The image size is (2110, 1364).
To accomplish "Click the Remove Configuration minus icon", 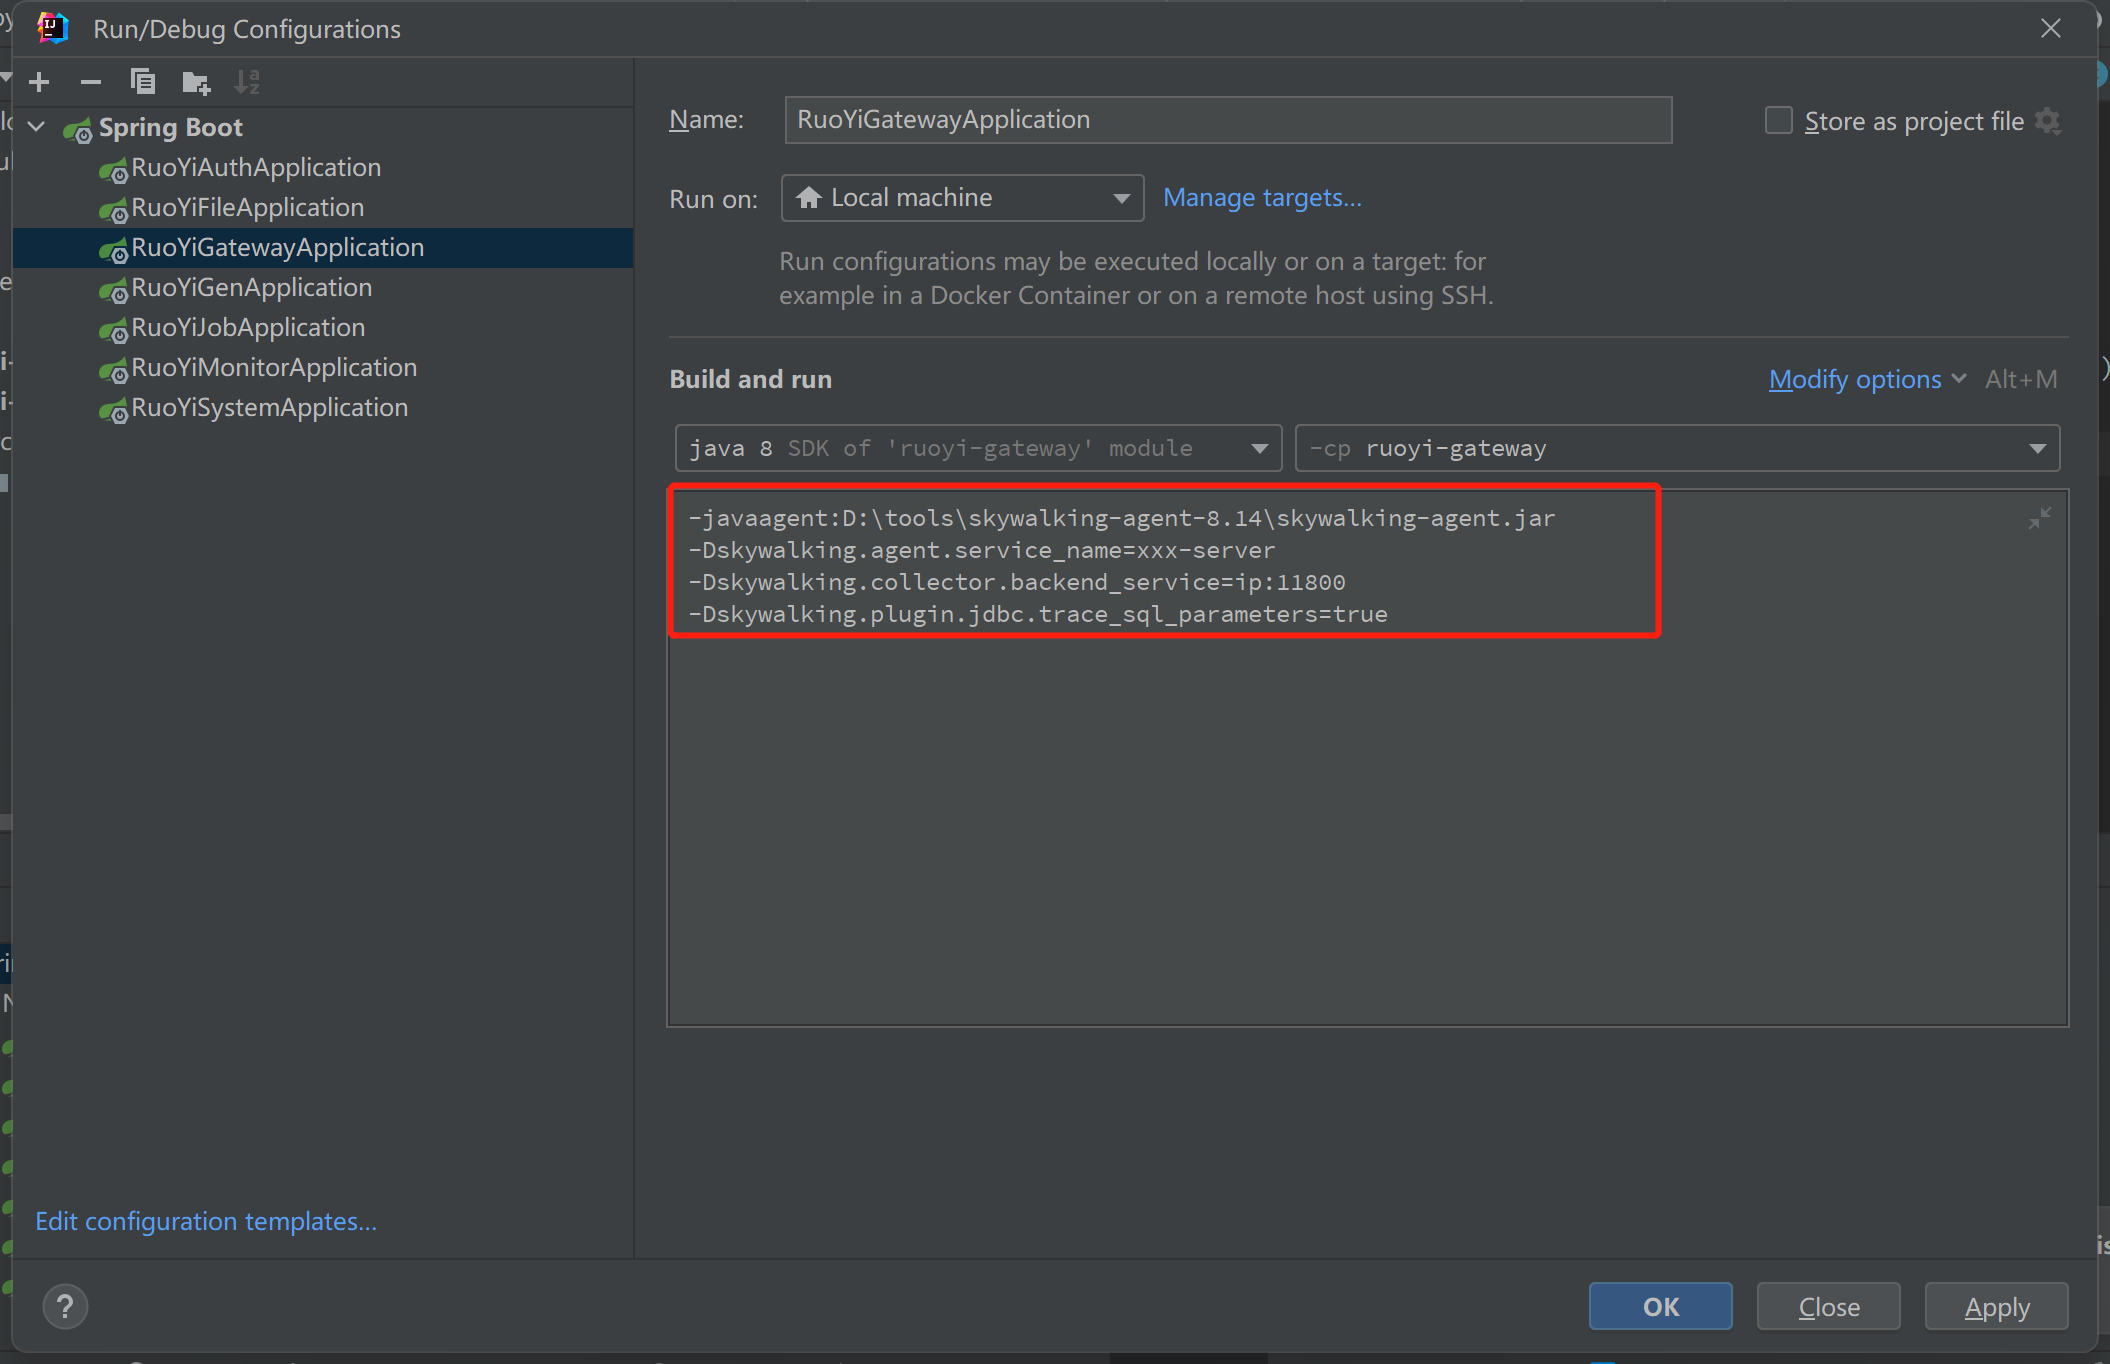I will point(91,82).
